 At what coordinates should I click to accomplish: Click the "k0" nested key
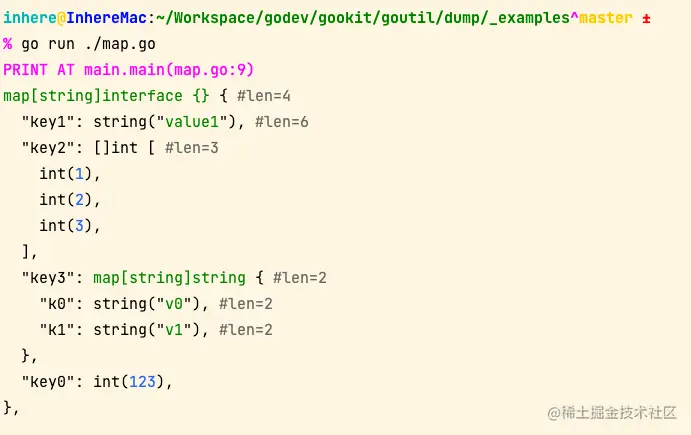[56, 304]
